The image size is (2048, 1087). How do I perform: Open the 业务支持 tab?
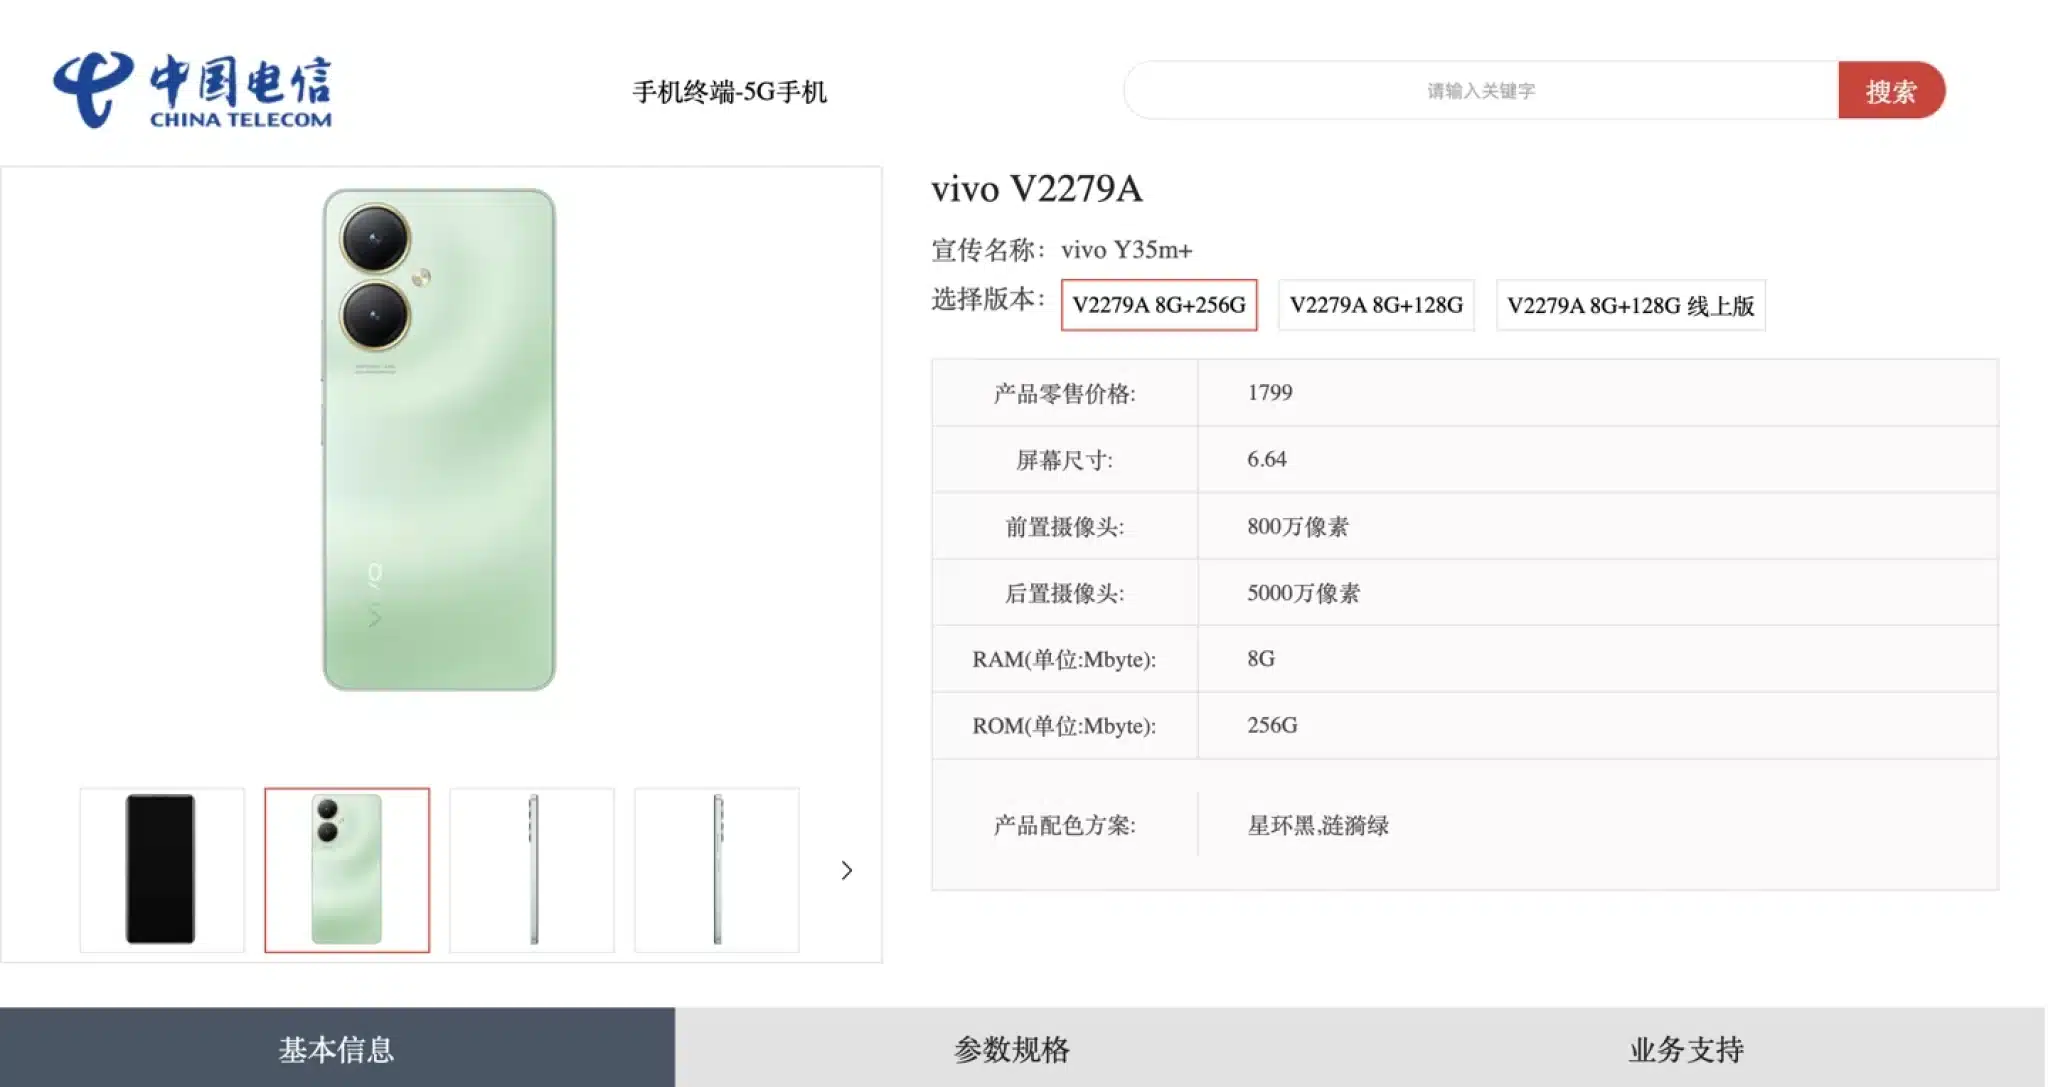click(1686, 1048)
